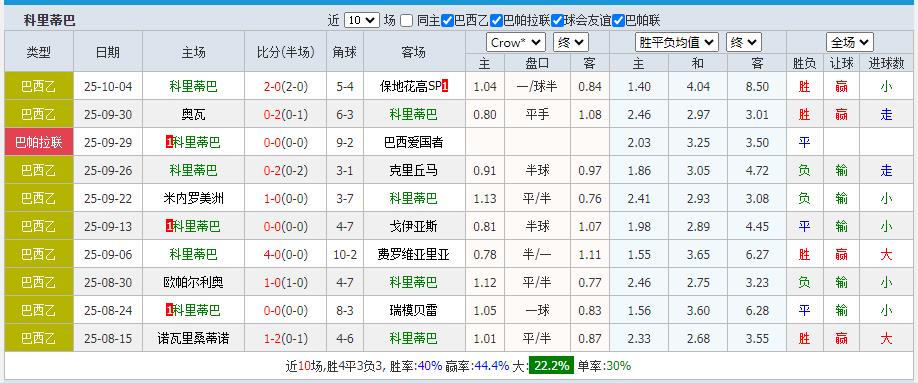Select the 负 result on 25-08-30
This screenshot has width=918, height=383.
(804, 282)
